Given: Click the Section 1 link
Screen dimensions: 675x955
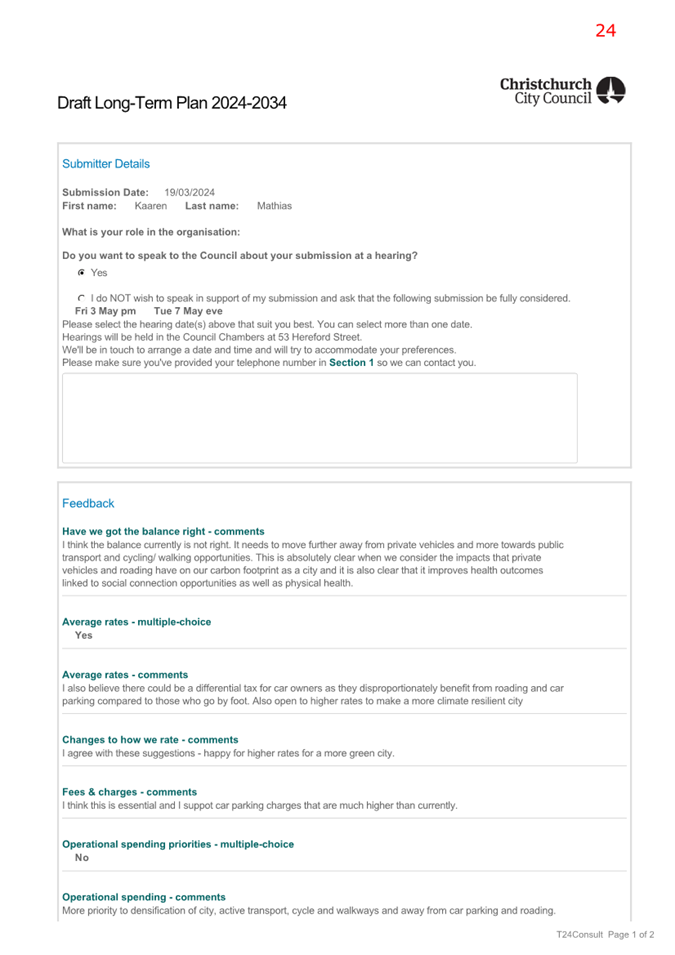Looking at the screenshot, I should [x=351, y=363].
